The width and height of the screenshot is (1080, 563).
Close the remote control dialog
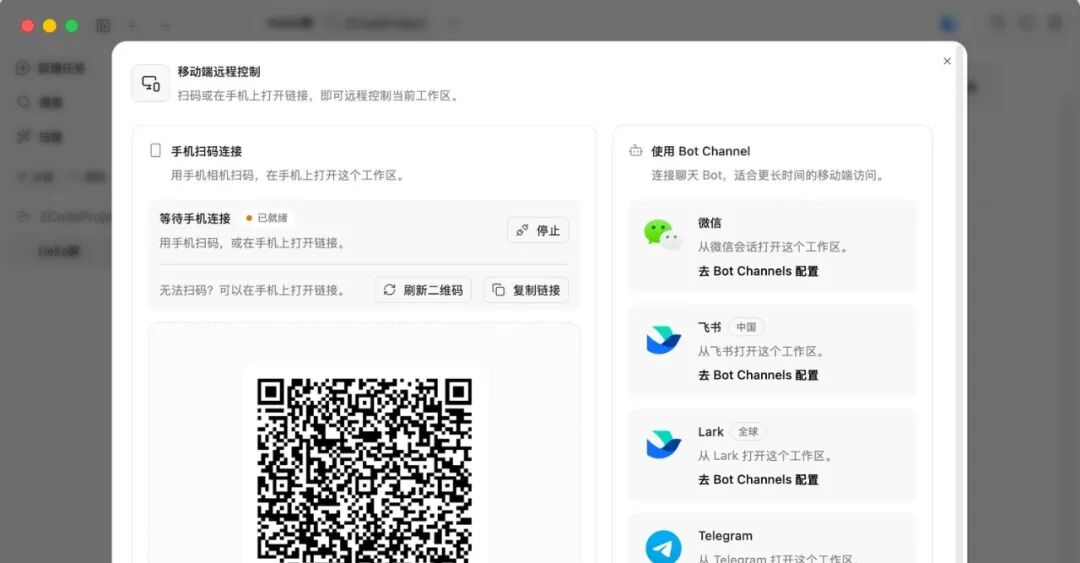pos(947,61)
